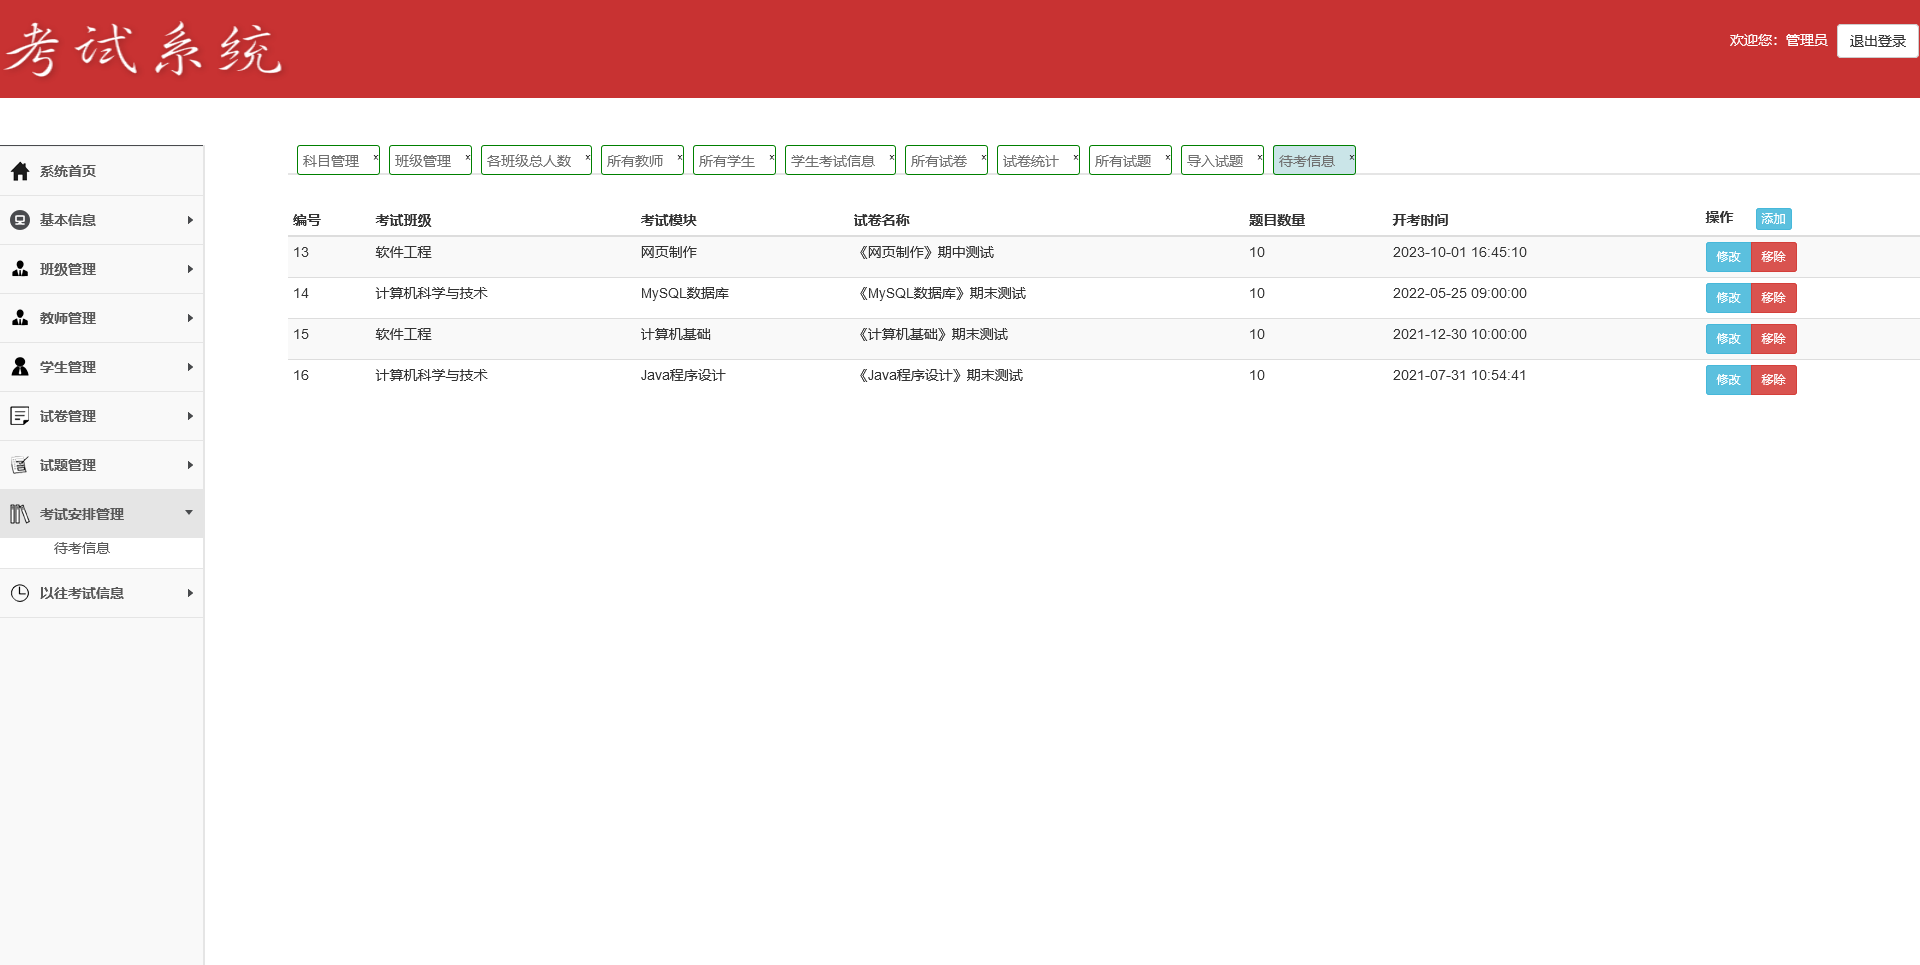This screenshot has width=1920, height=965.
Task: Click 修改 for exam number 14
Action: (x=1728, y=298)
